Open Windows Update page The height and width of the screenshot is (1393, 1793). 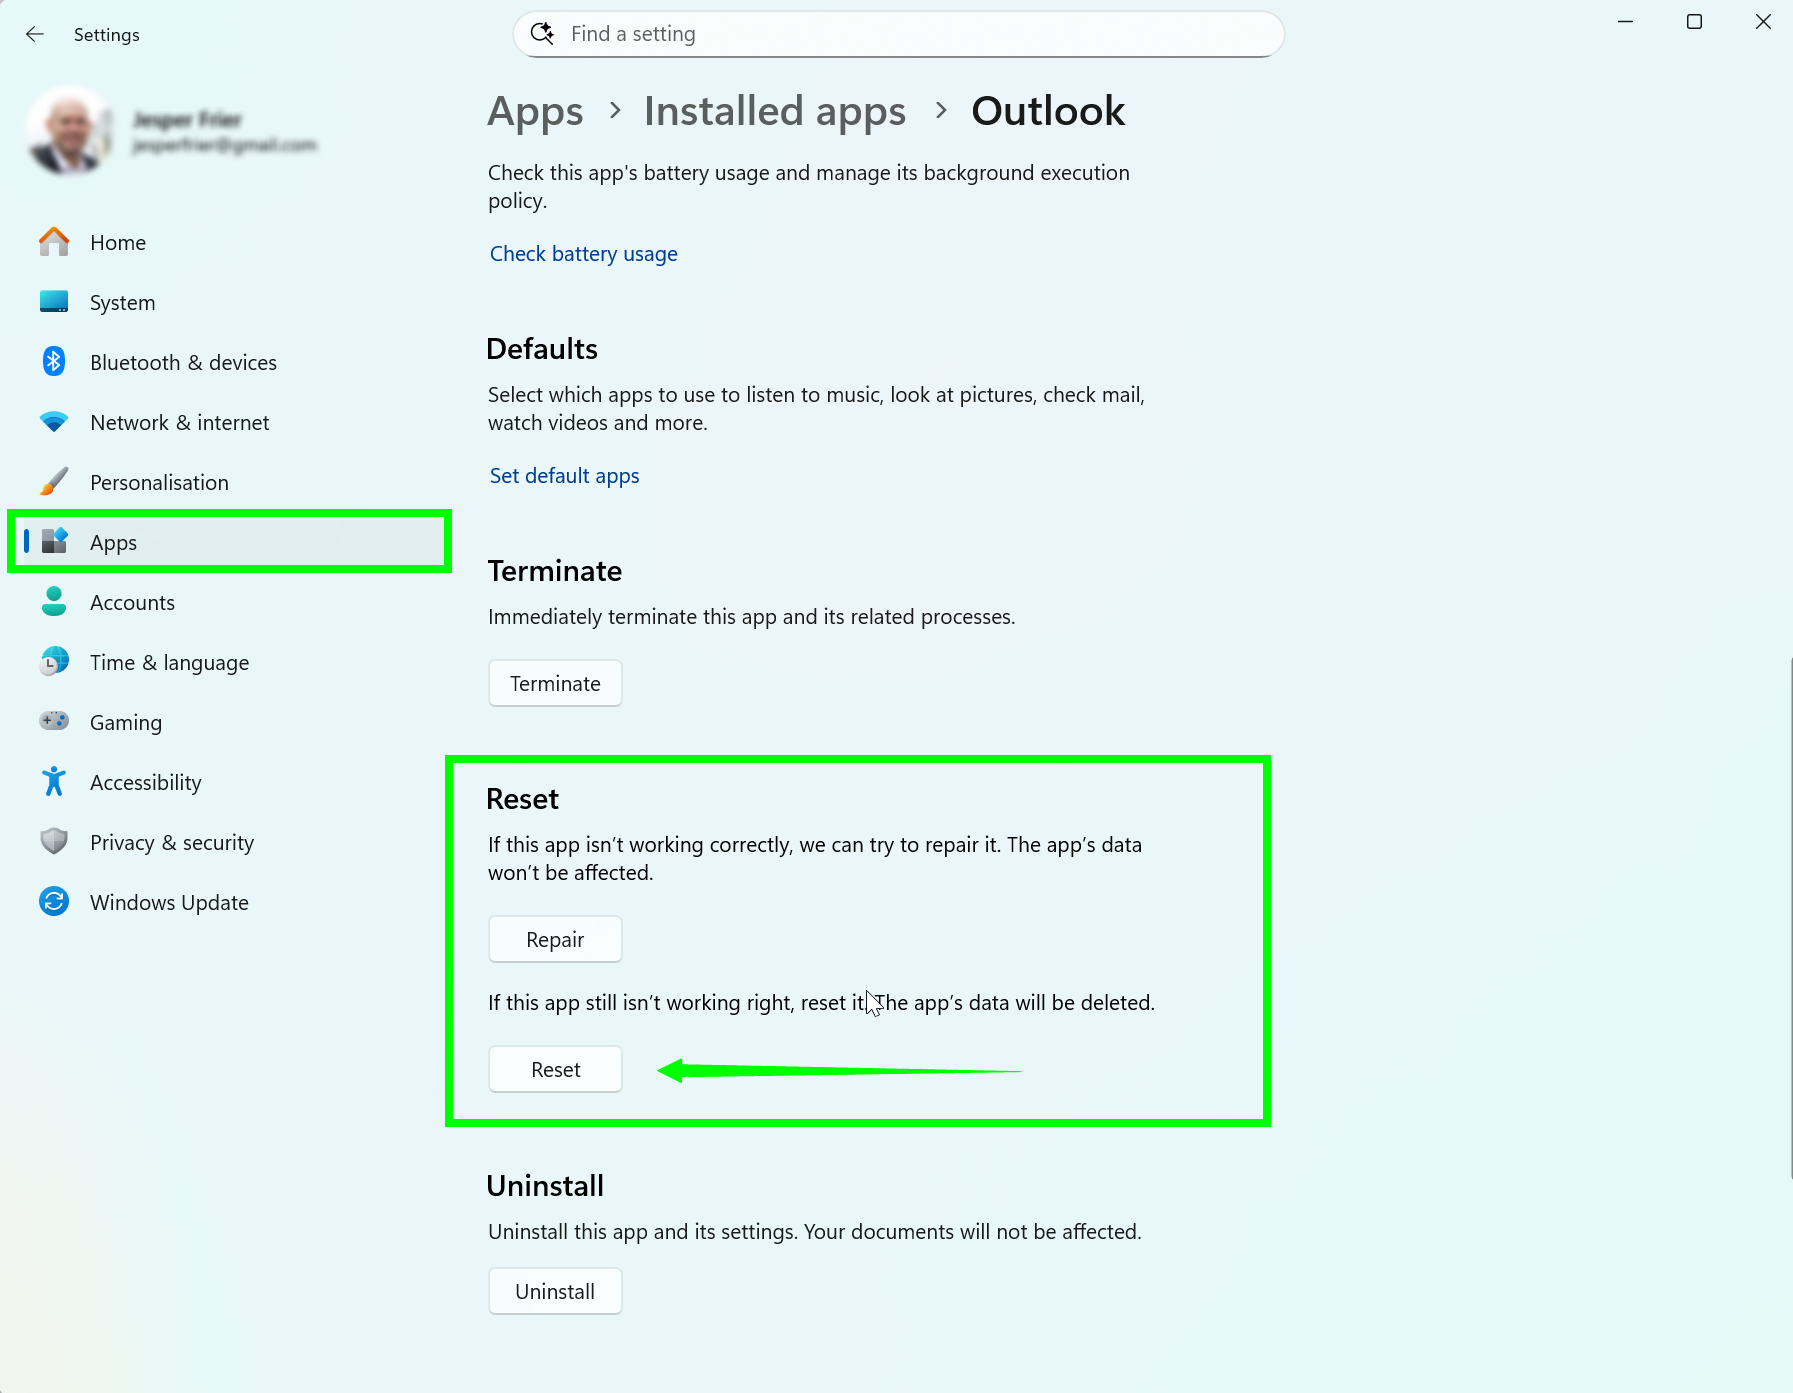pyautogui.click(x=229, y=902)
